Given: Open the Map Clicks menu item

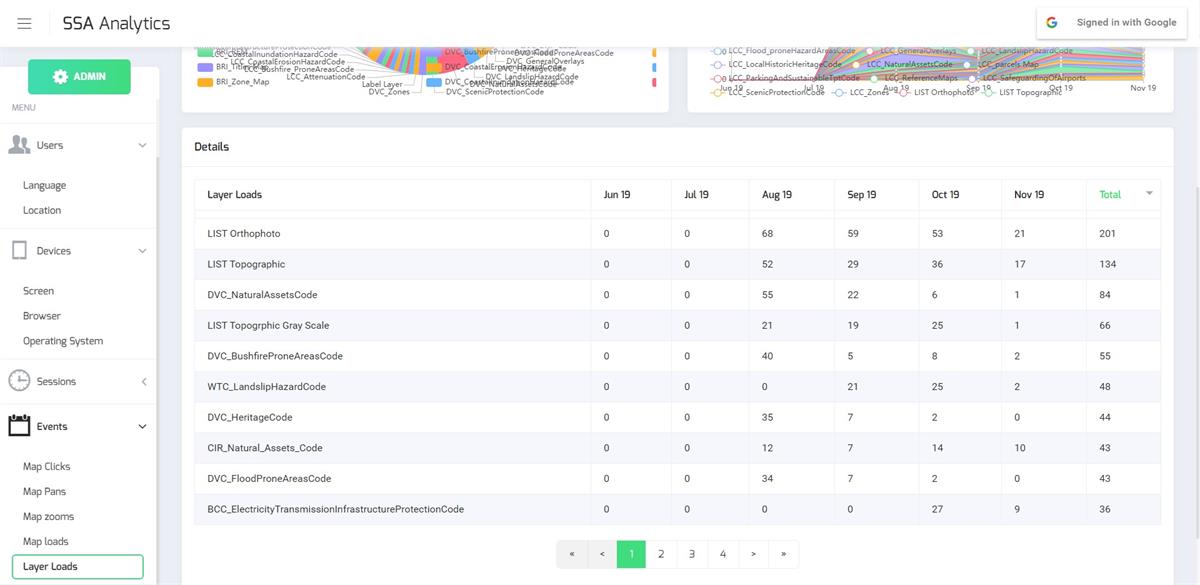Looking at the screenshot, I should click(x=47, y=467).
